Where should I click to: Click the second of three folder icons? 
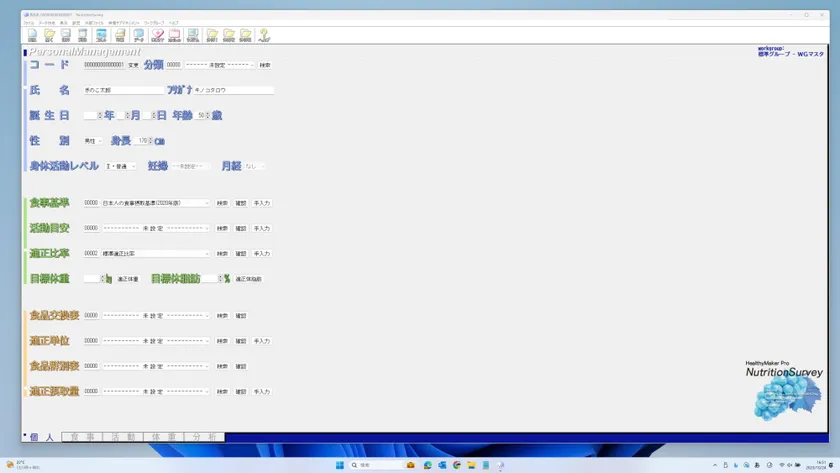pyautogui.click(x=229, y=35)
